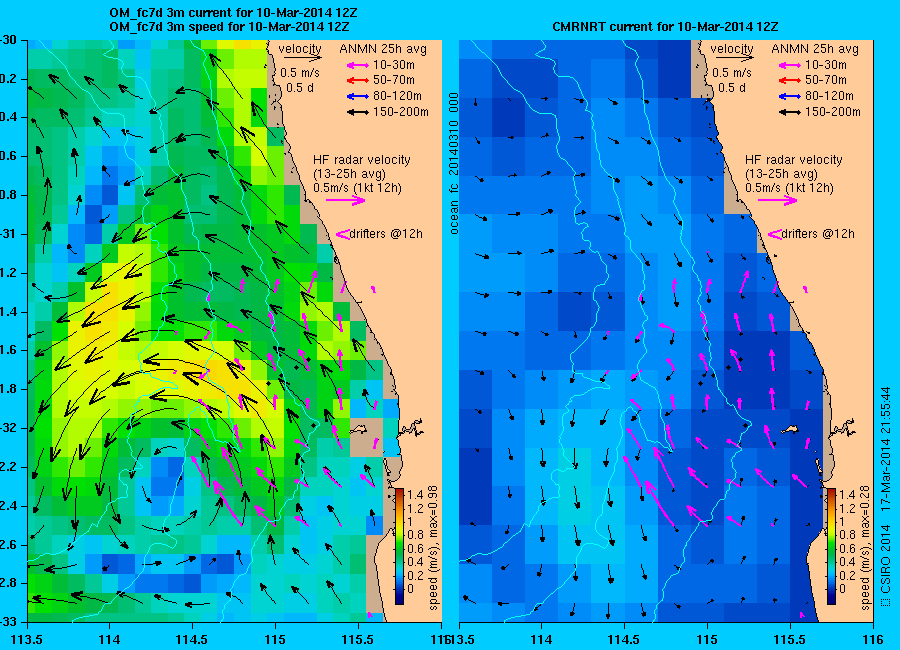Click vertical 'ocean_fc 20140310 000' text
900x650 pixels.
coord(454,164)
